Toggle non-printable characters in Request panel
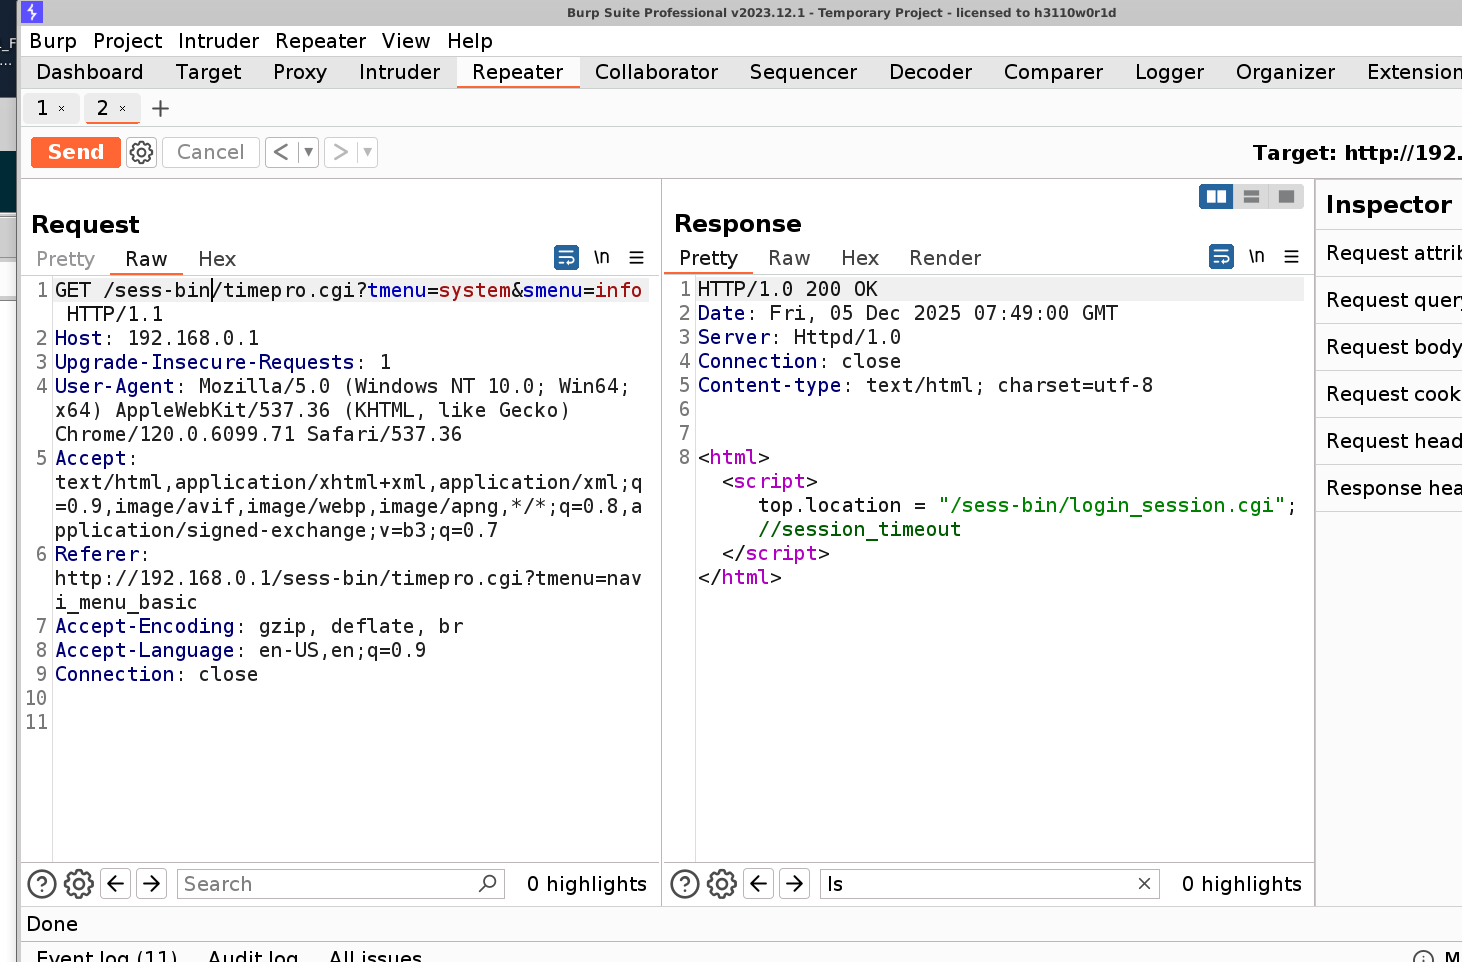 pos(602,258)
